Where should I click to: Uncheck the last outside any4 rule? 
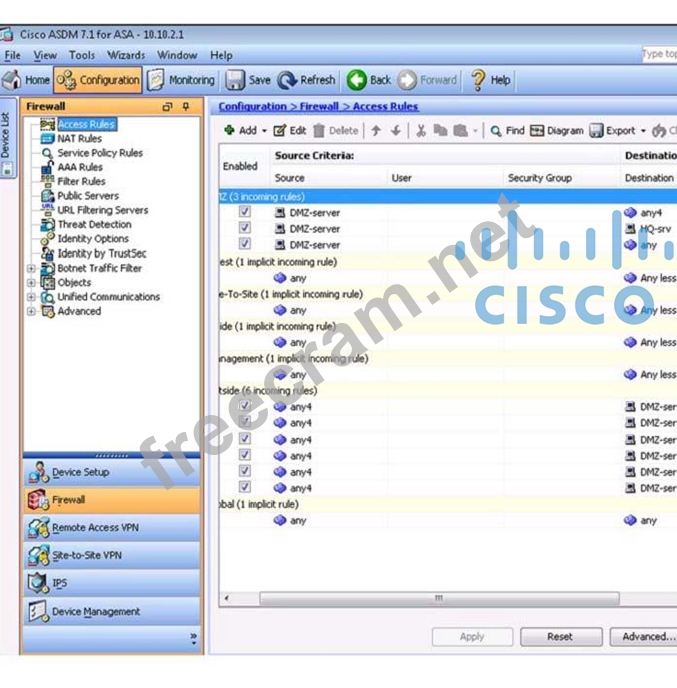245,488
